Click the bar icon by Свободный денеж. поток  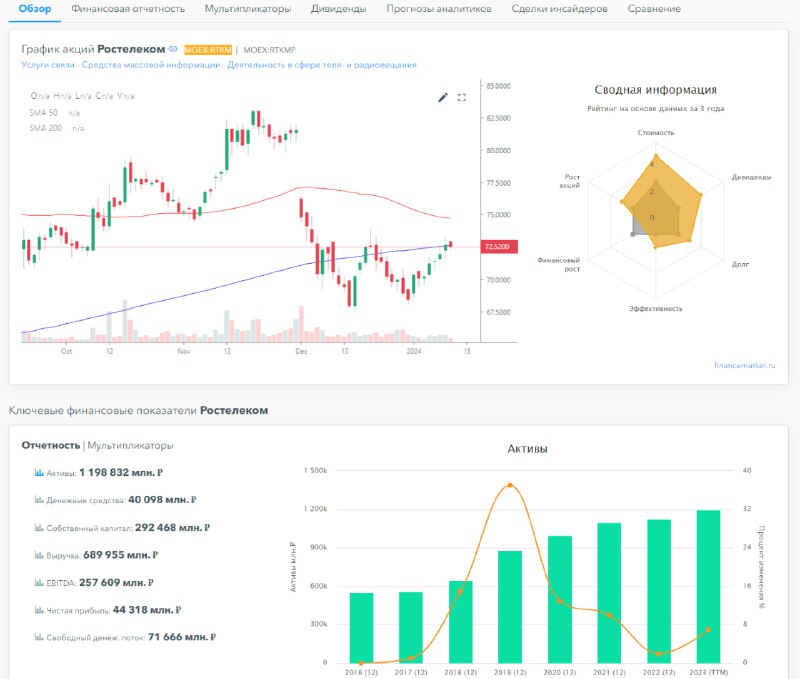(39, 637)
